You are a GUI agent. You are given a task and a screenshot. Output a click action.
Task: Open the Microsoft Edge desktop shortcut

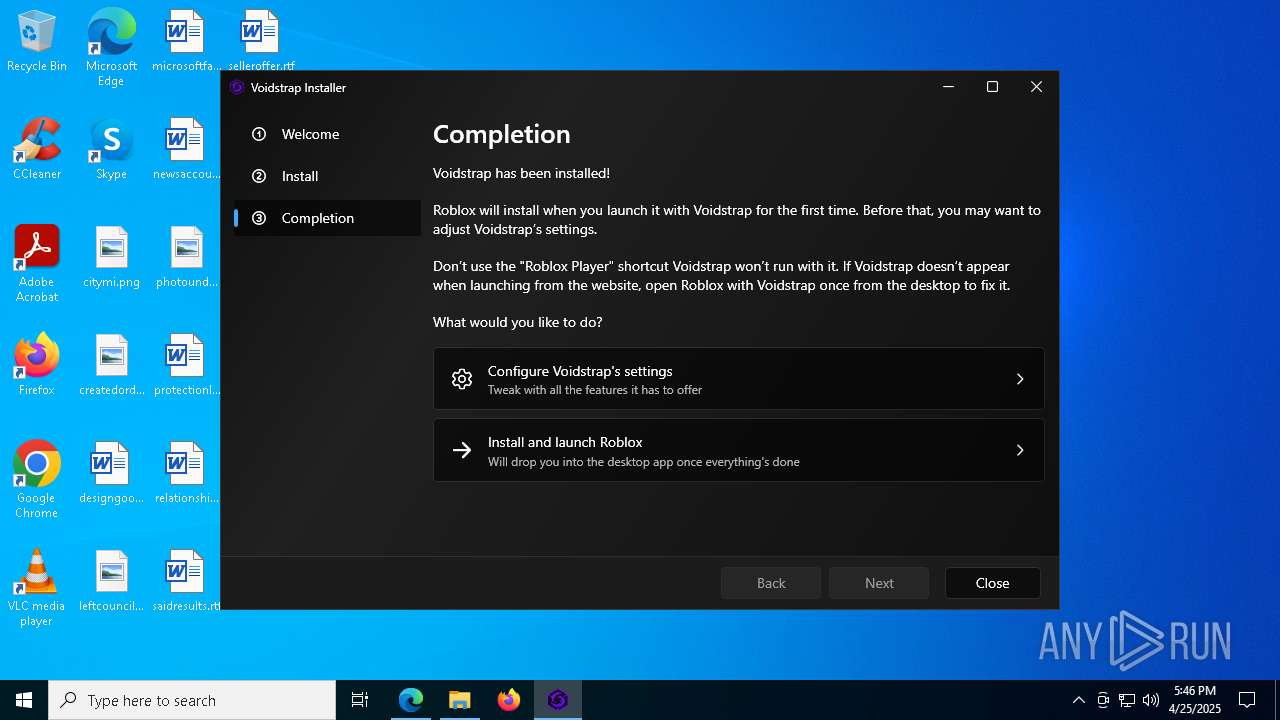[111, 48]
